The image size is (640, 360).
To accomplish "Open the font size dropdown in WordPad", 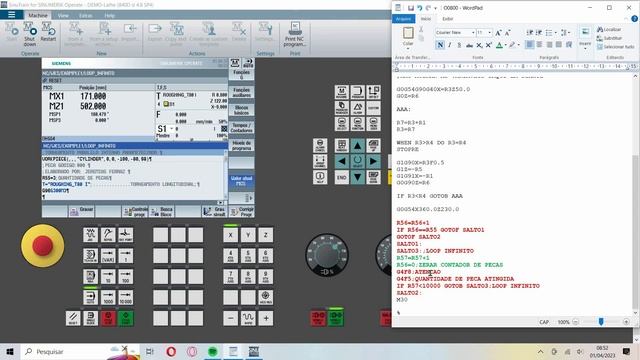I will 490,32.
